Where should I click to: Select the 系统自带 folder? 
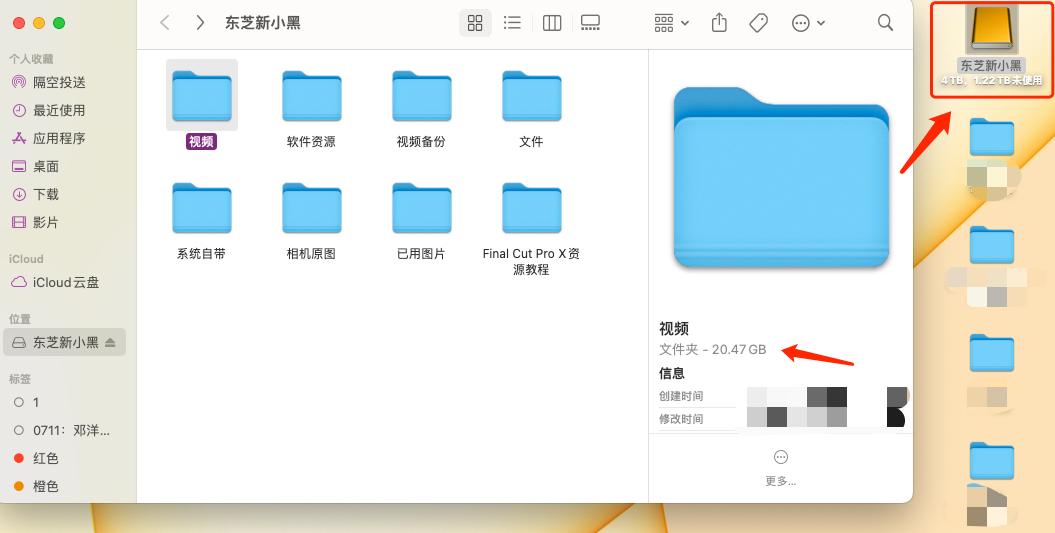[202, 221]
